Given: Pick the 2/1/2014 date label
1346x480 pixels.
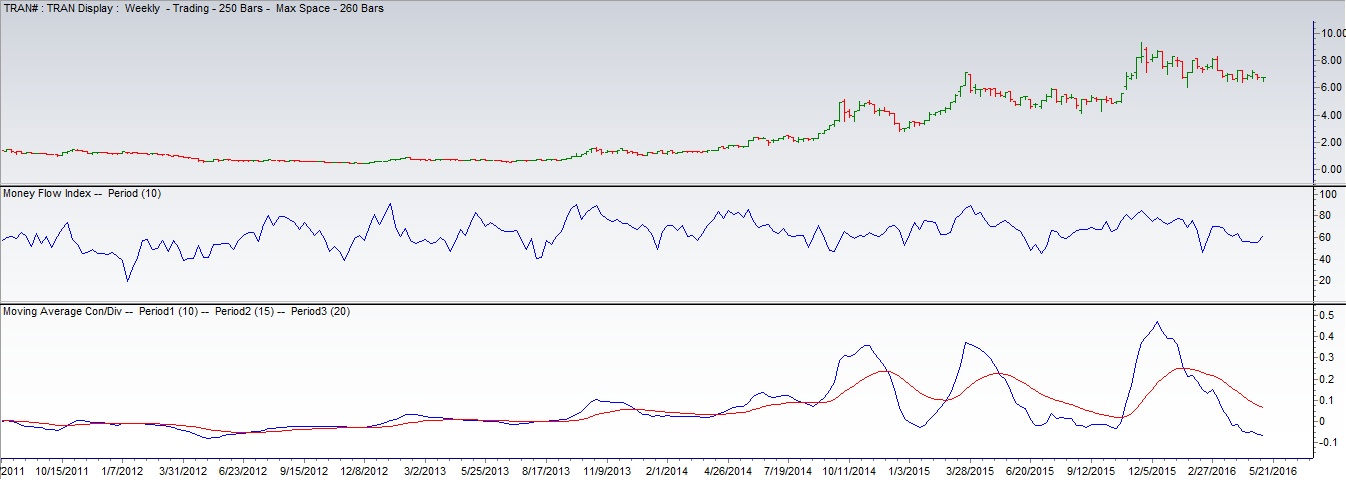Looking at the screenshot, I should (x=667, y=469).
